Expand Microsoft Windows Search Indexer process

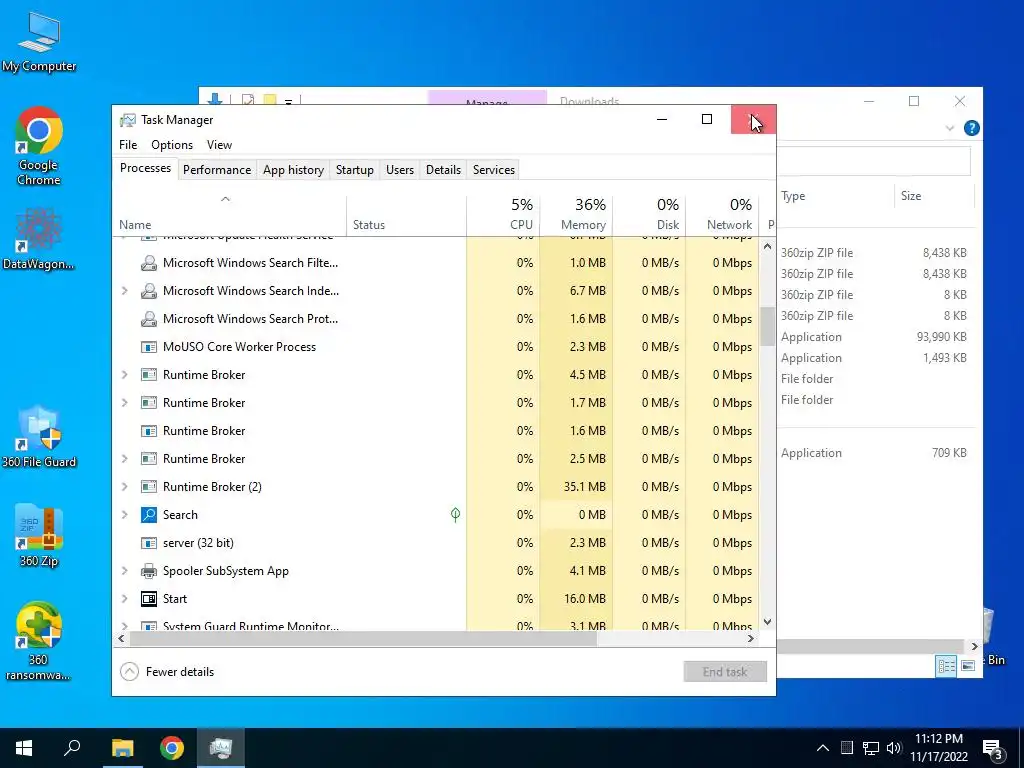(x=125, y=291)
